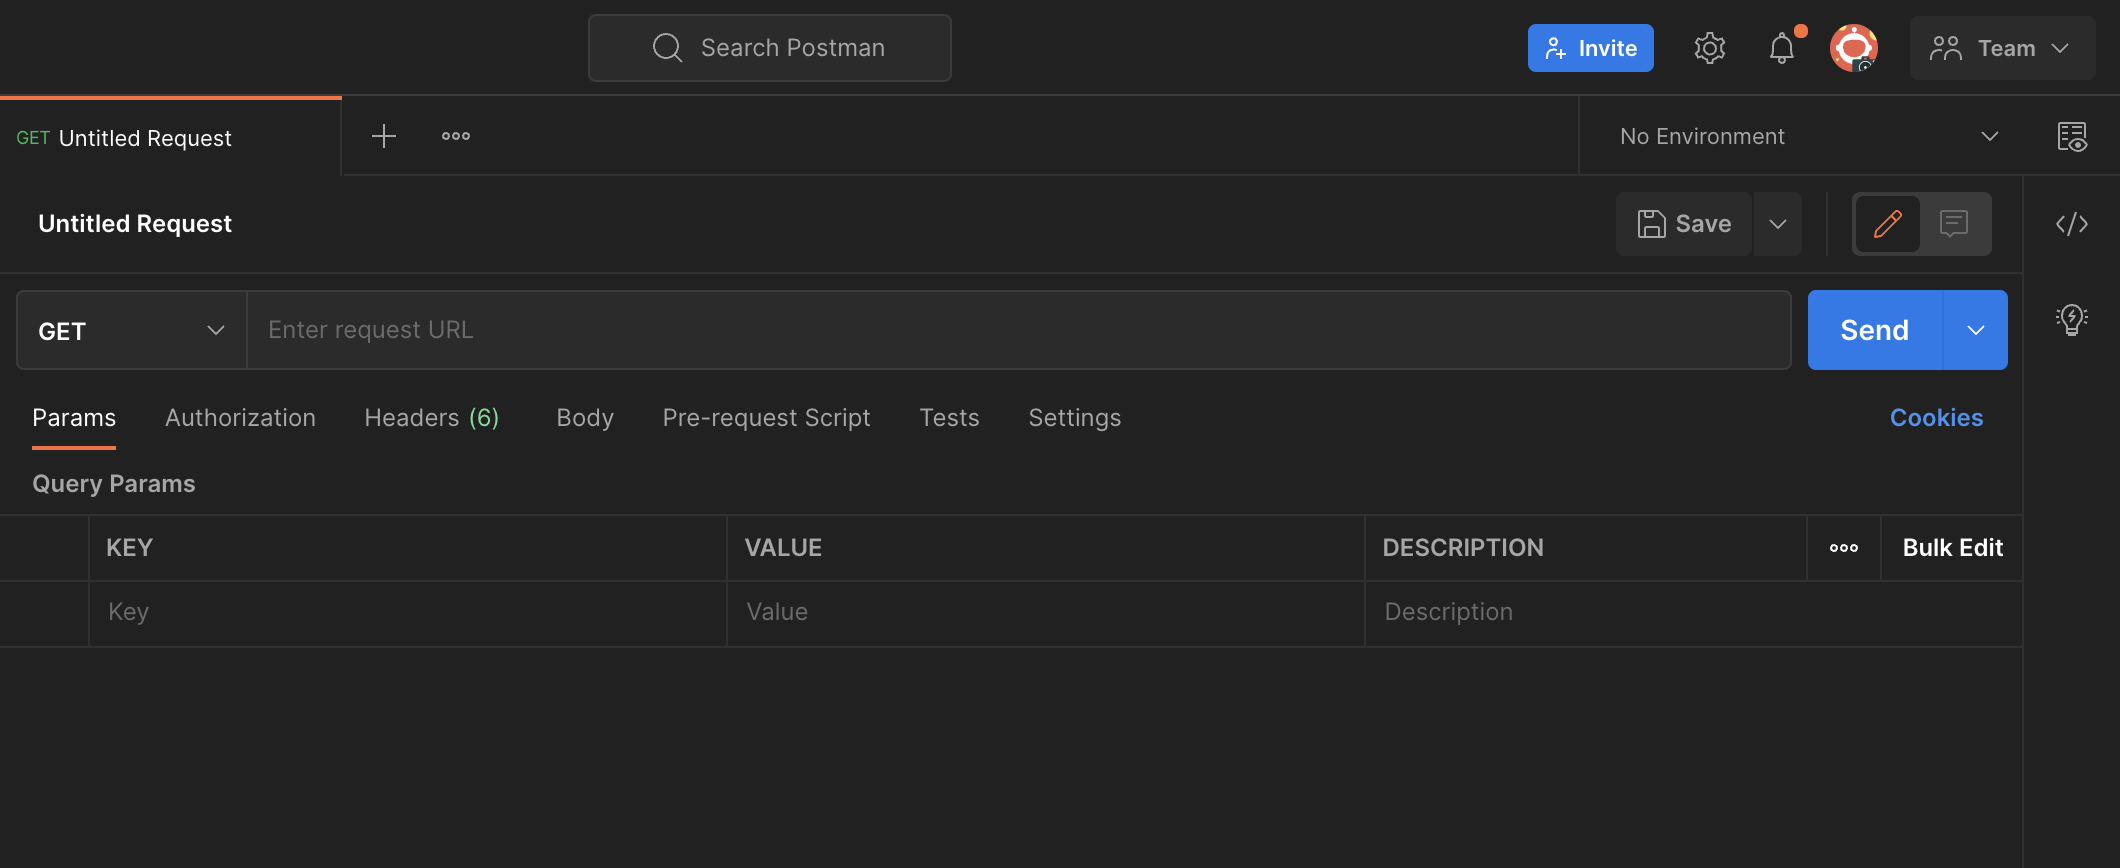
Task: Expand the Team workspace dropdown
Action: click(x=2002, y=48)
